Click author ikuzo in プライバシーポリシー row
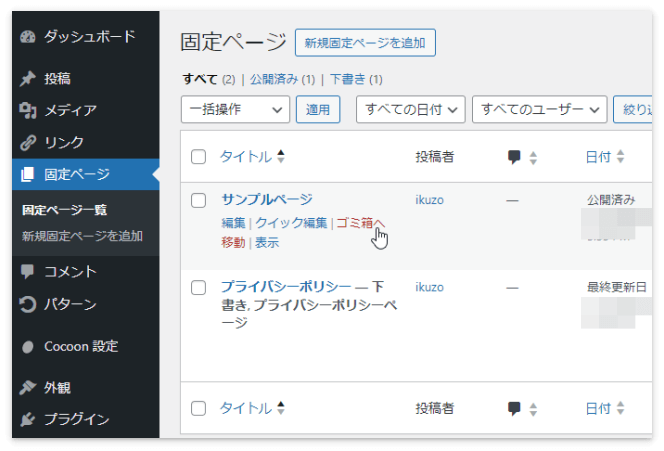The width and height of the screenshot is (664, 451). tap(429, 287)
